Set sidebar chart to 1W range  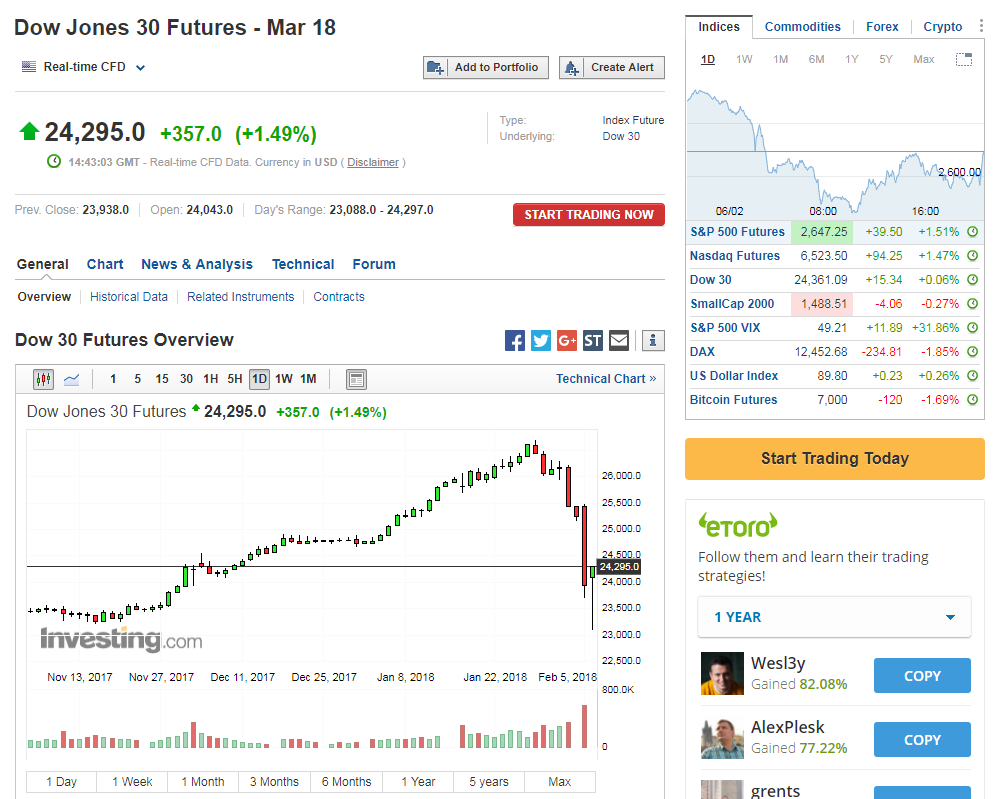pos(744,59)
